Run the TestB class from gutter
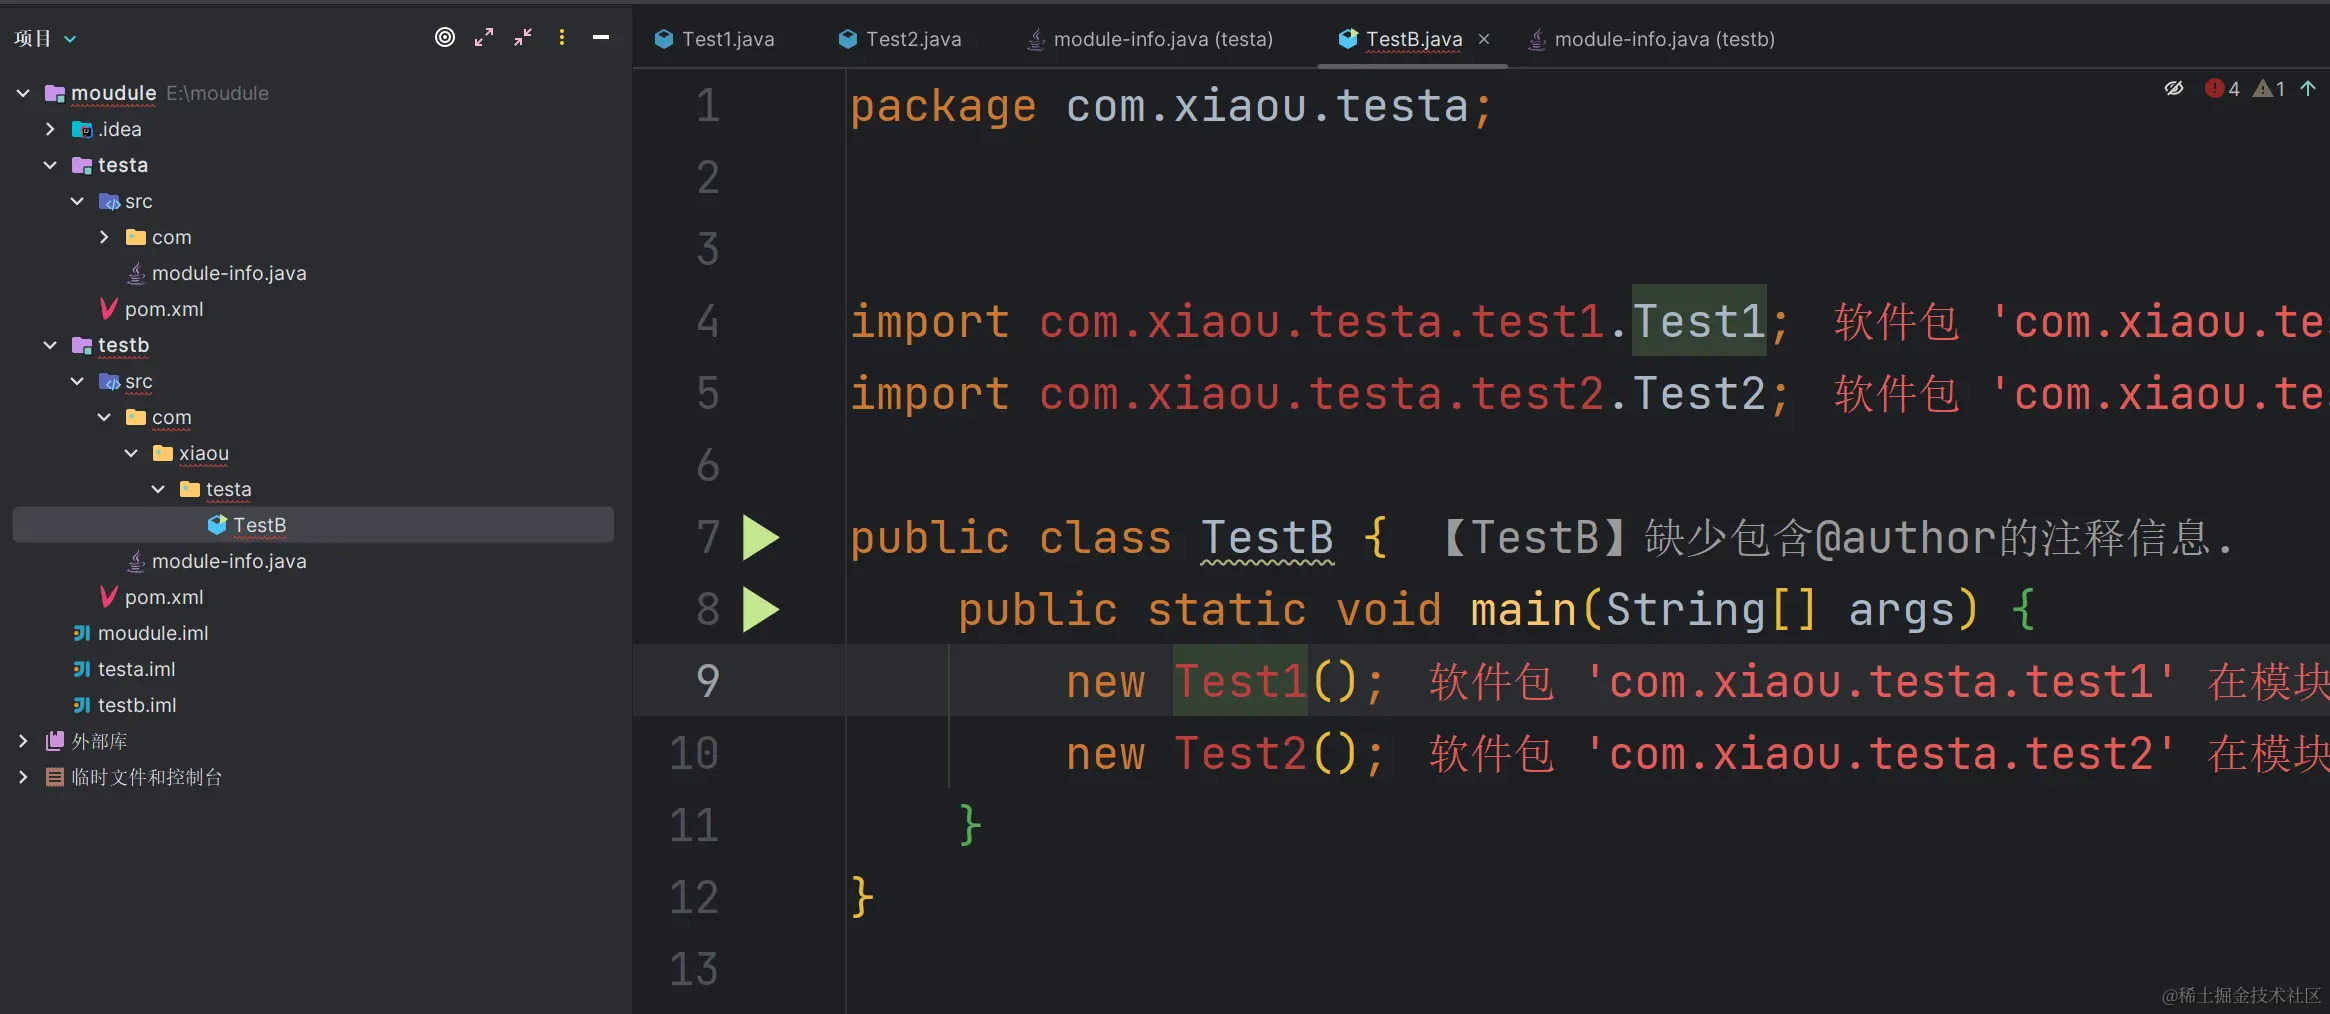This screenshot has width=2330, height=1014. [761, 538]
